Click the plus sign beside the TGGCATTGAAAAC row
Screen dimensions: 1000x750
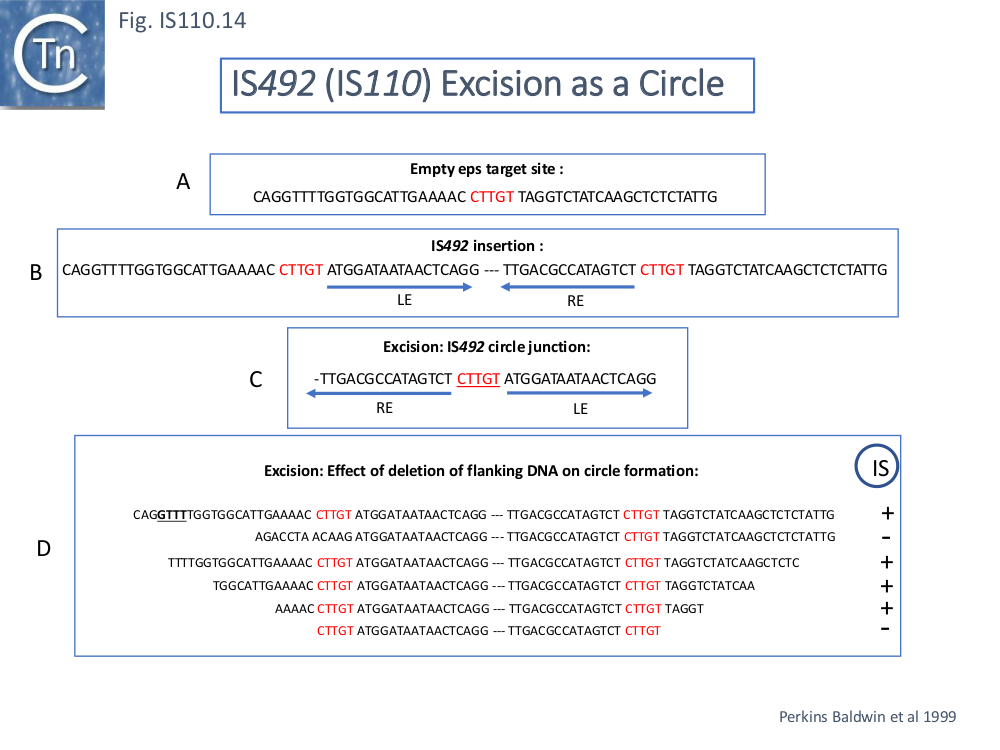pyautogui.click(x=886, y=586)
